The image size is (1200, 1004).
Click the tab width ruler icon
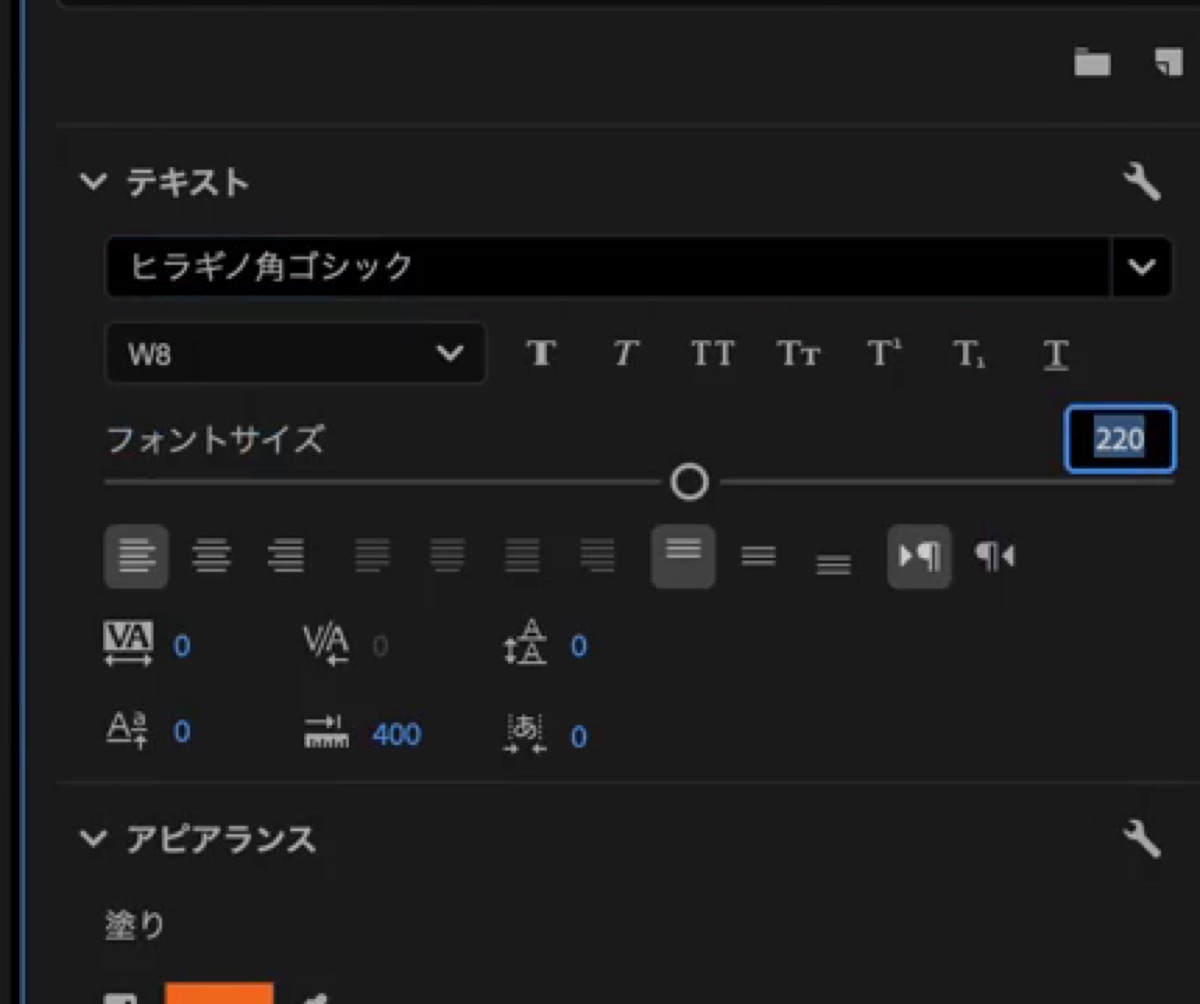[x=326, y=732]
